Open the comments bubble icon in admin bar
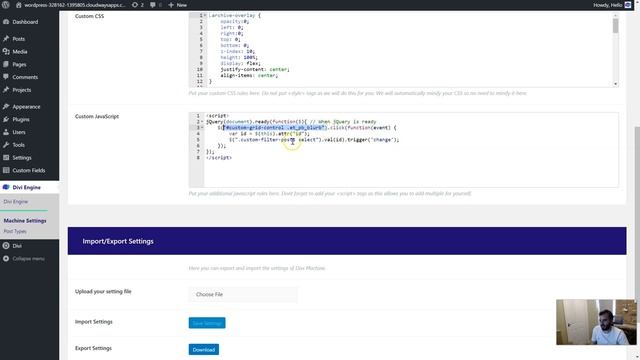Screen dimensions: 640x360 pyautogui.click(x=153, y=5)
